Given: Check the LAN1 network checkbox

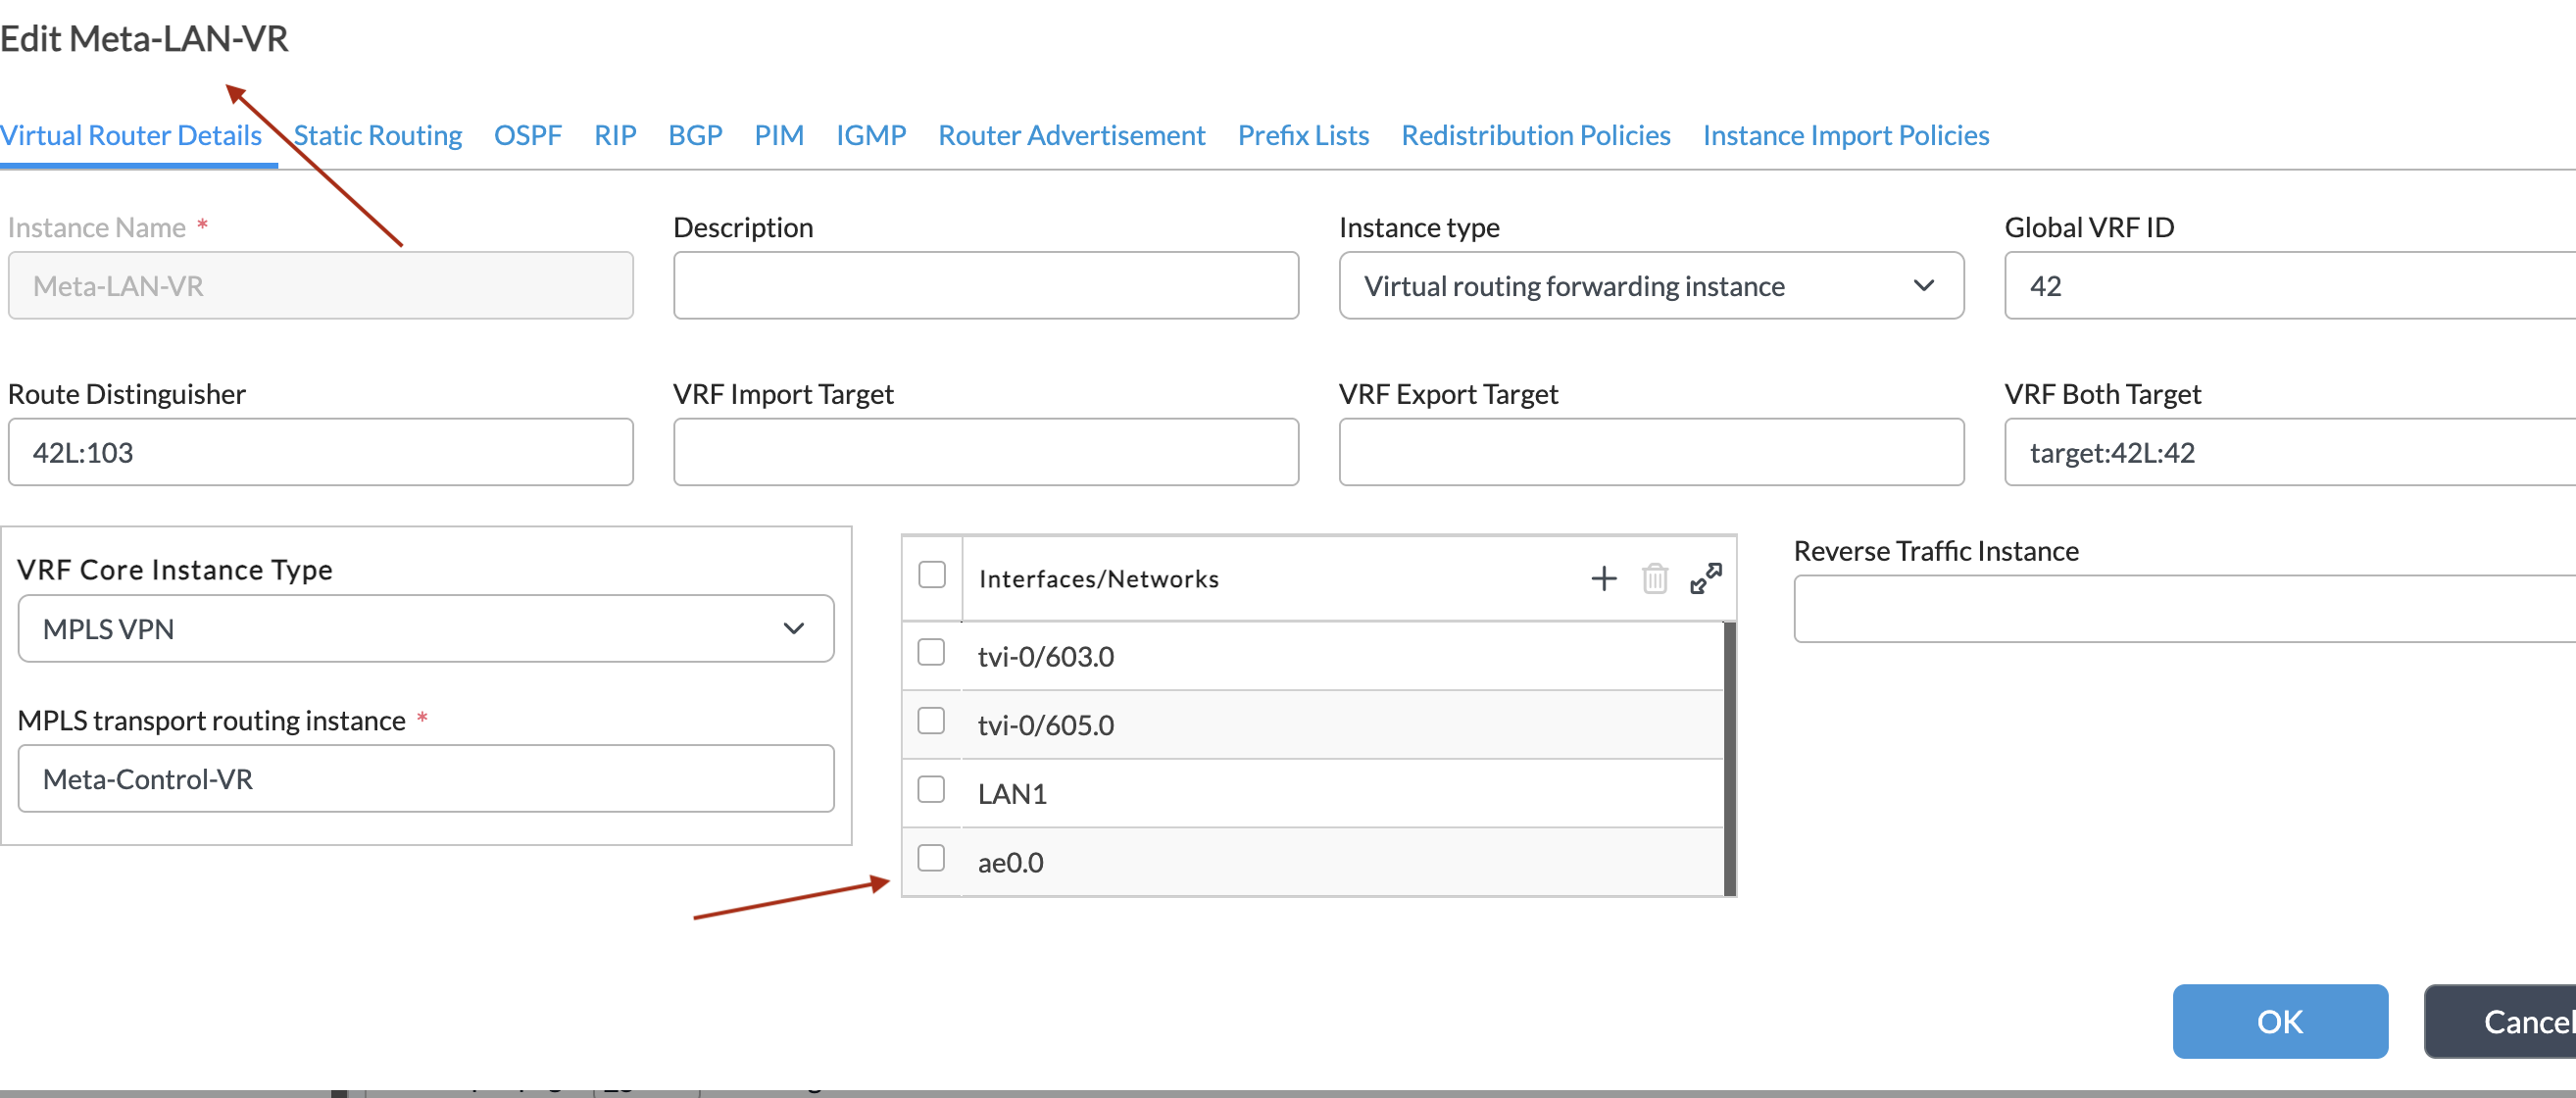Looking at the screenshot, I should point(931,790).
